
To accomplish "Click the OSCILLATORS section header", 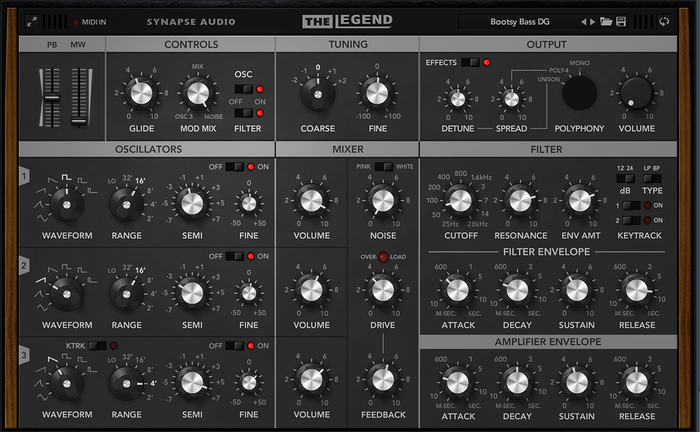I will click(x=147, y=149).
